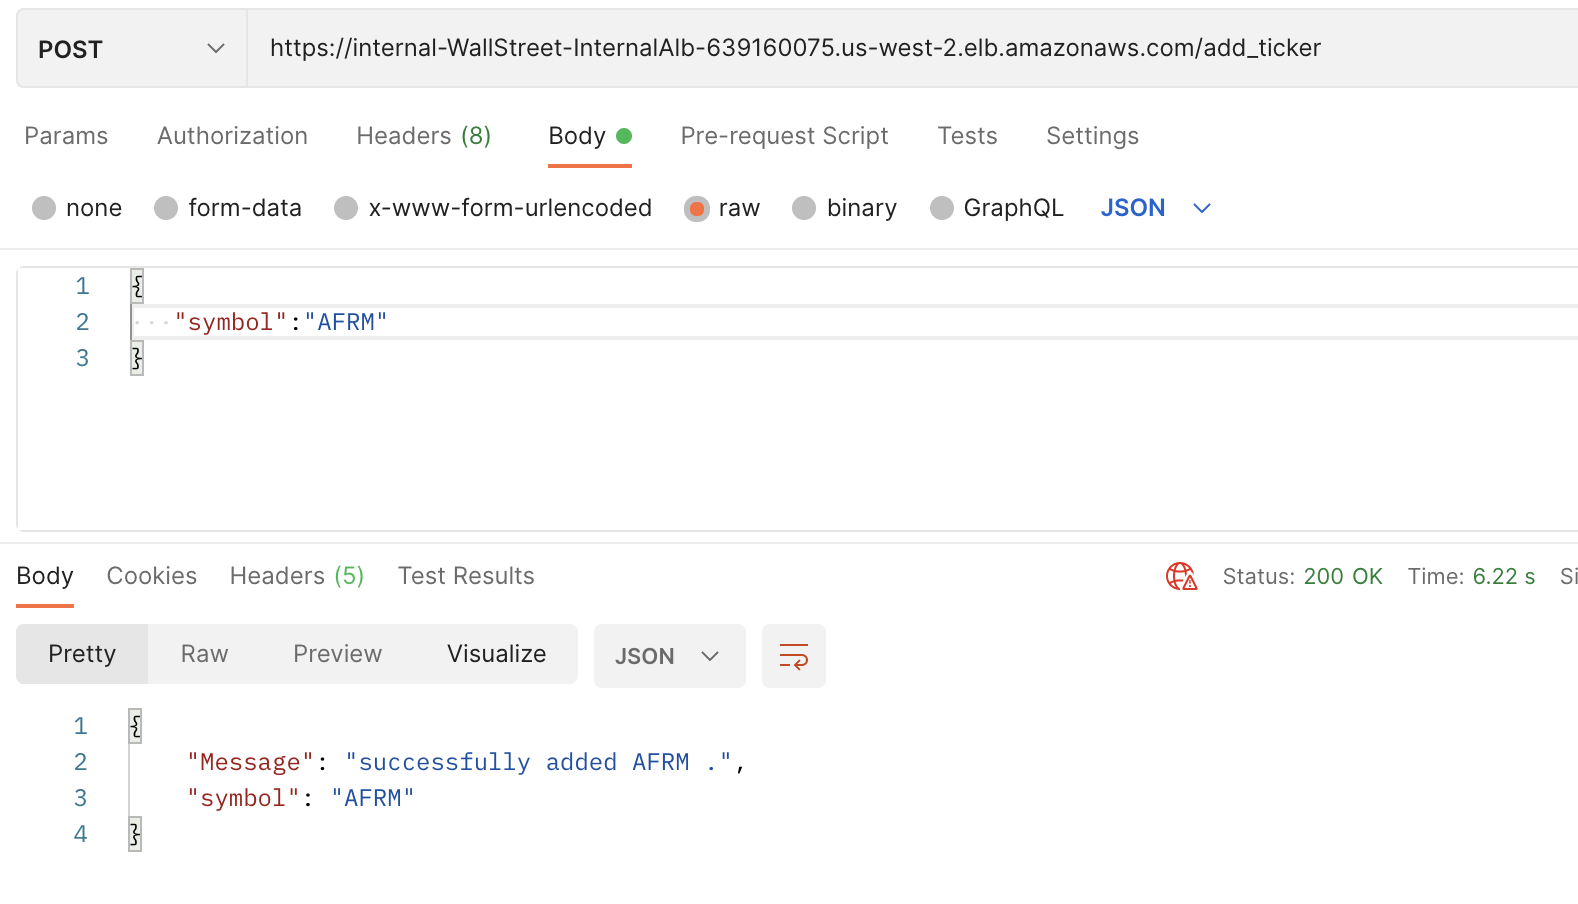Choose the form-data body type
Viewport: 1578px width, 904px height.
click(165, 208)
